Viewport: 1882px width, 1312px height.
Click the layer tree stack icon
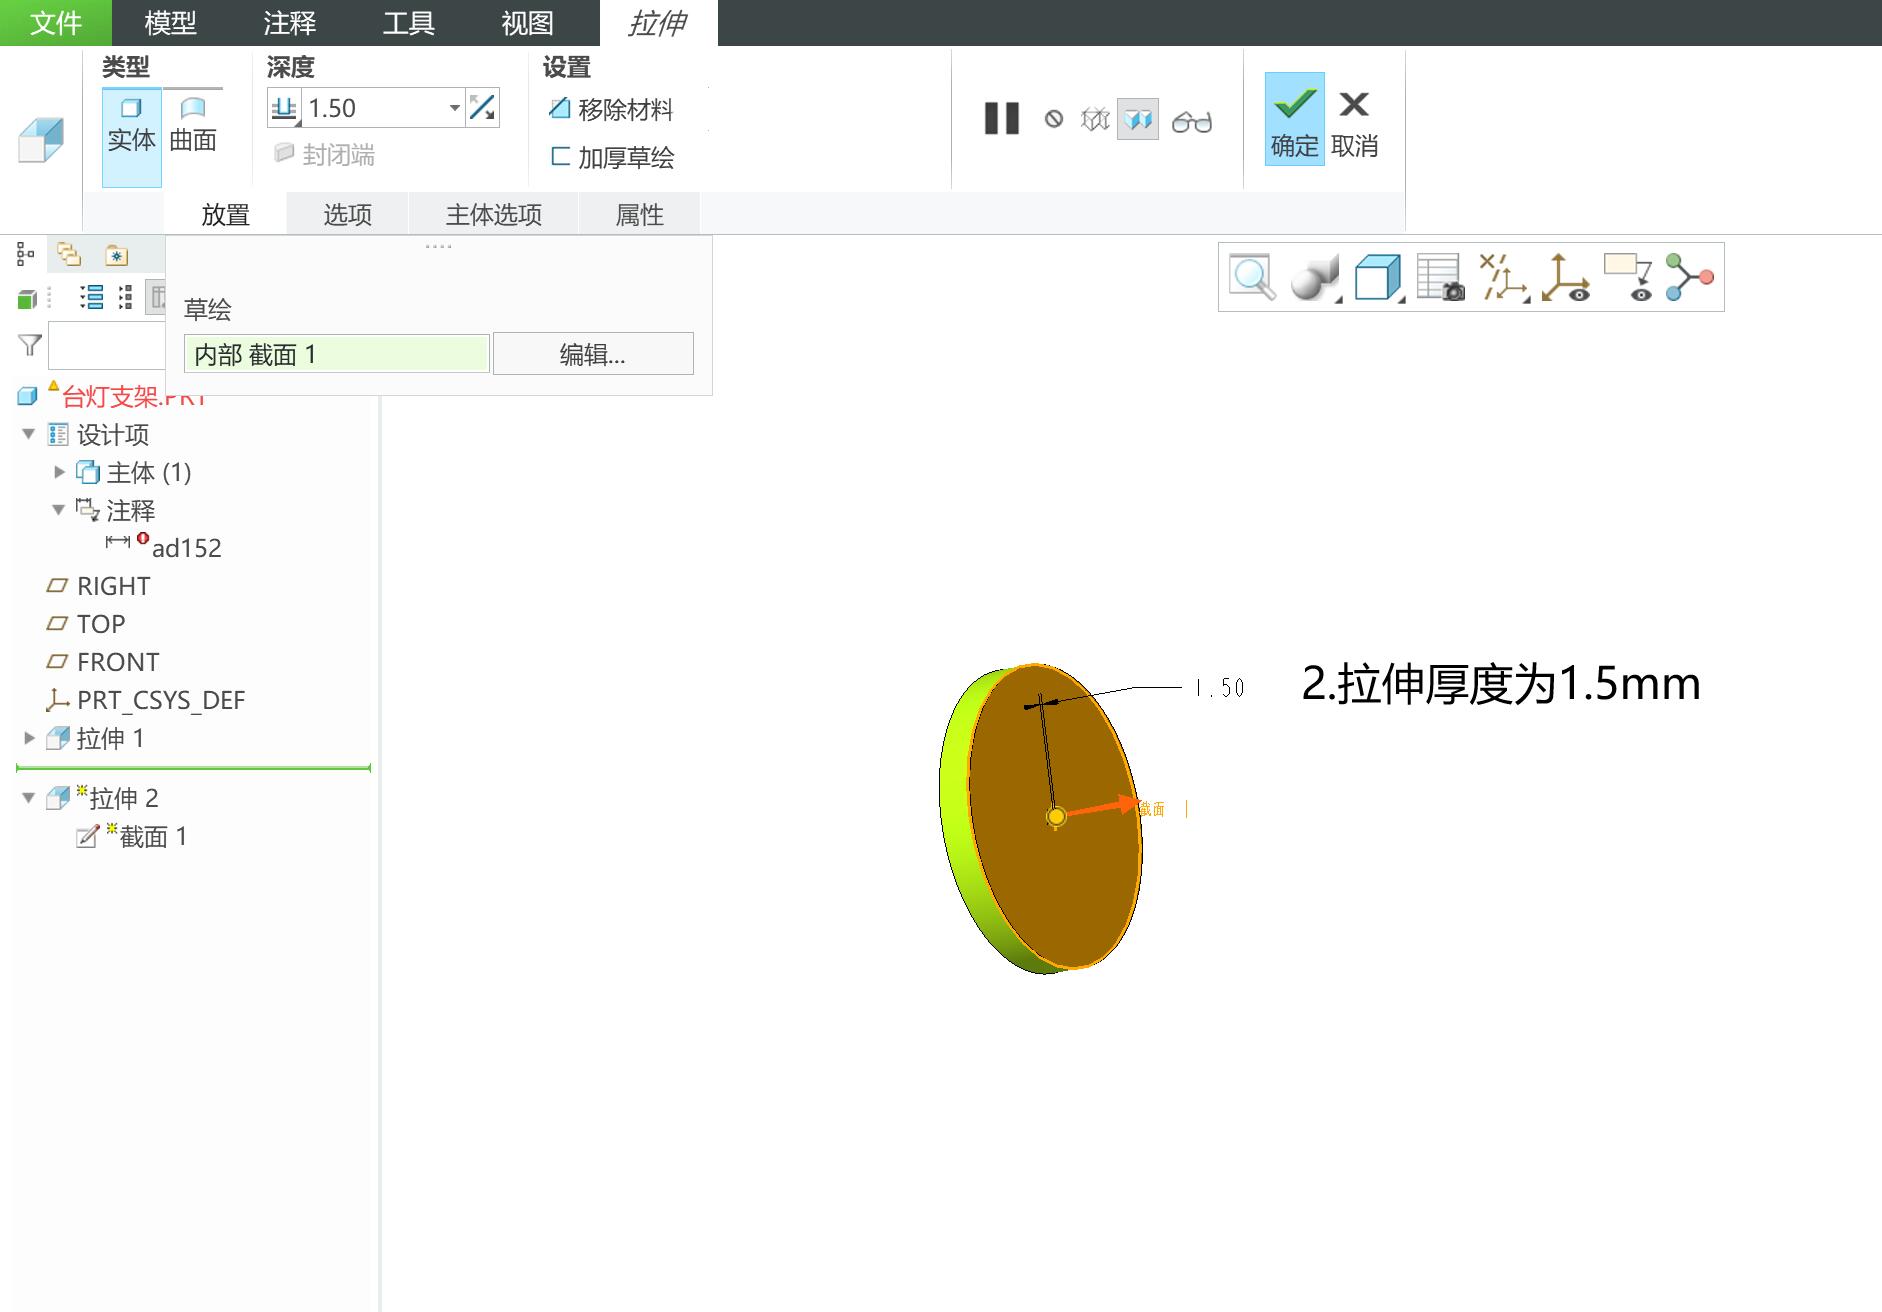[x=69, y=255]
